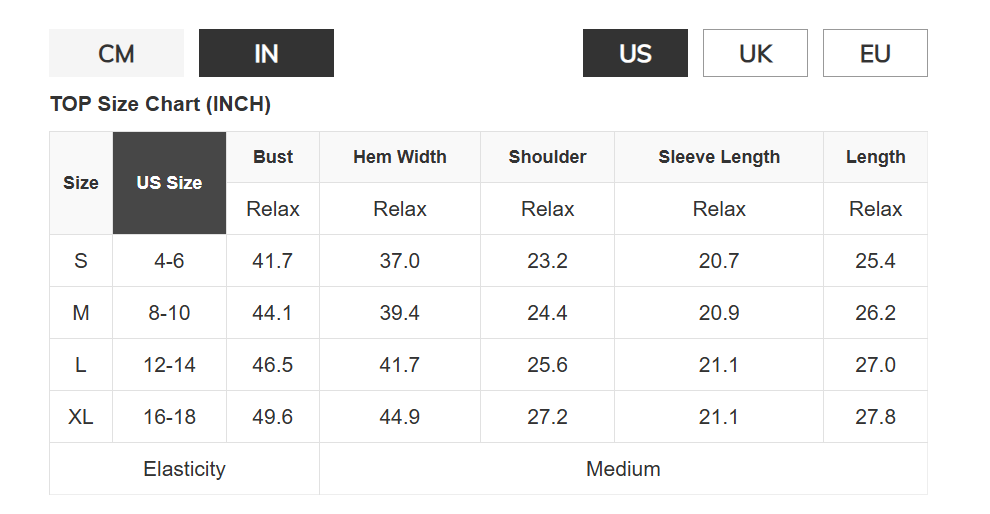Click the Length column header
990x514 pixels.
click(875, 157)
